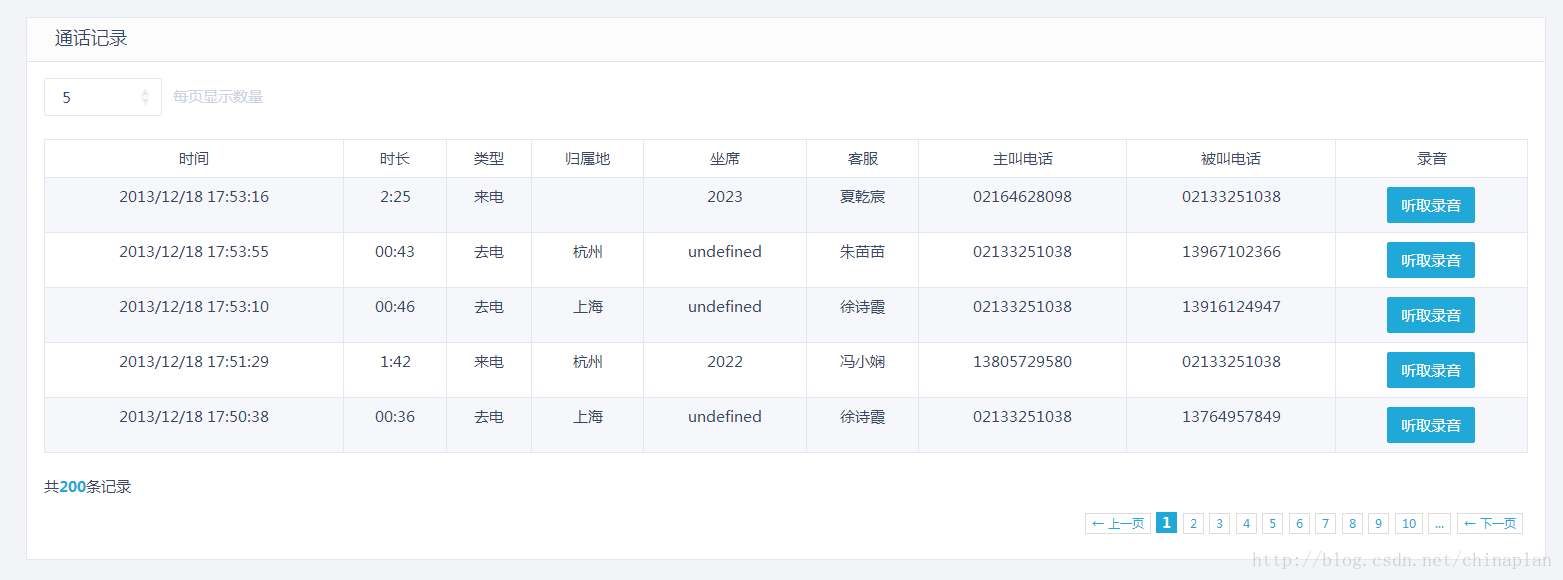This screenshot has width=1563, height=580.
Task: Jump to pagination page 7
Action: pyautogui.click(x=1325, y=523)
